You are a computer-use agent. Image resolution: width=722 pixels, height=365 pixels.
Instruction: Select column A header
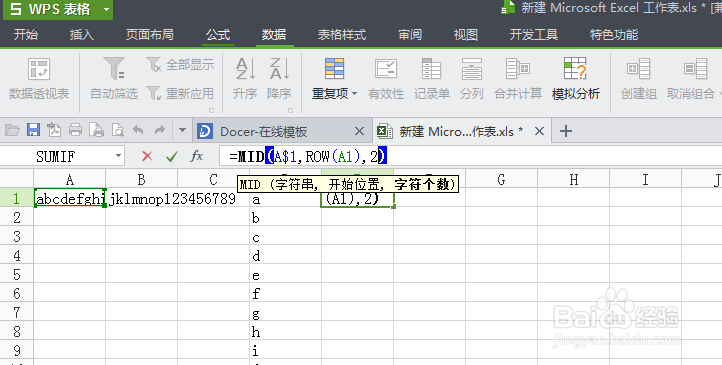pos(70,180)
